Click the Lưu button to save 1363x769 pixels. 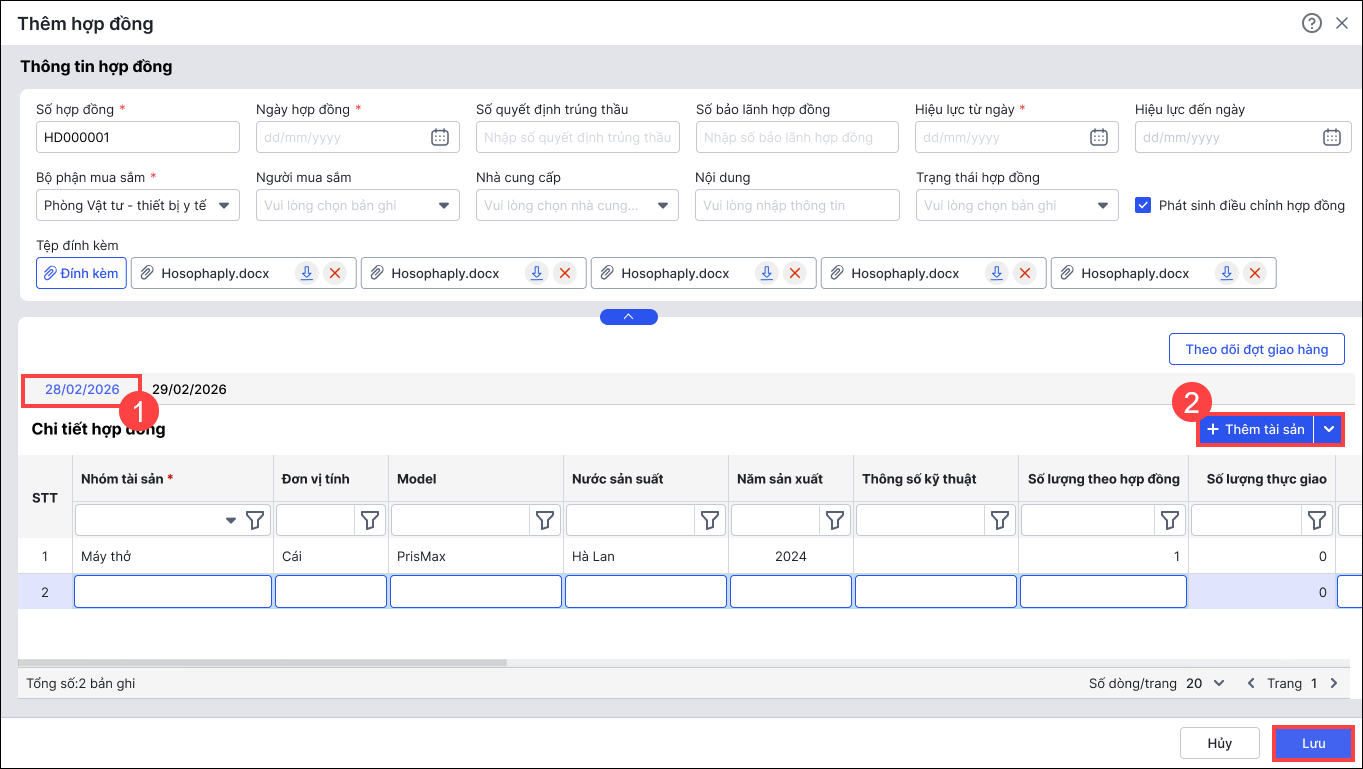tap(1312, 743)
